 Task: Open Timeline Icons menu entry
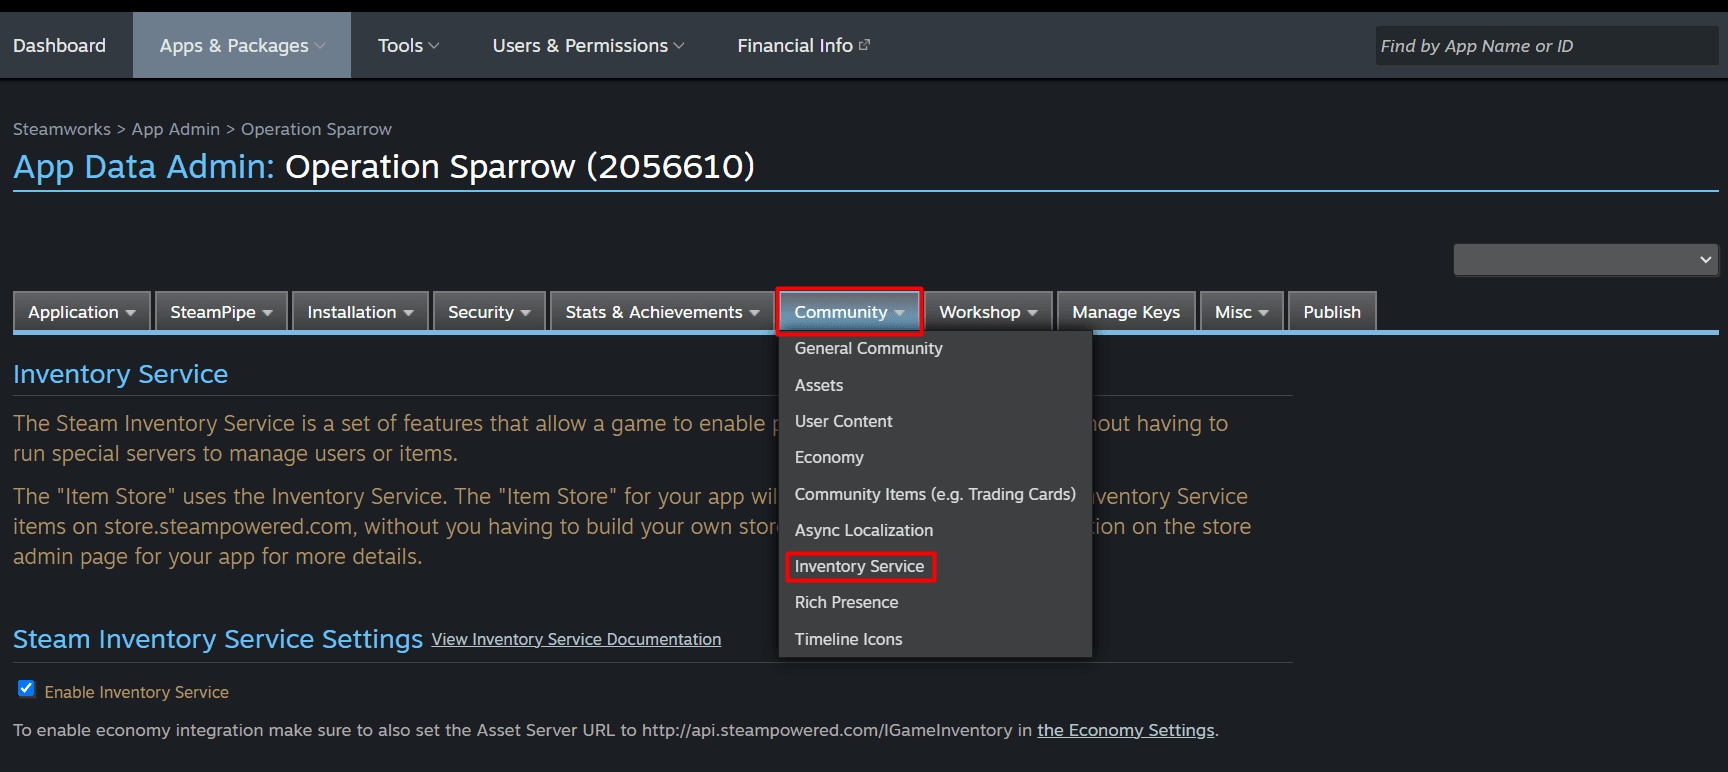pyautogui.click(x=935, y=639)
